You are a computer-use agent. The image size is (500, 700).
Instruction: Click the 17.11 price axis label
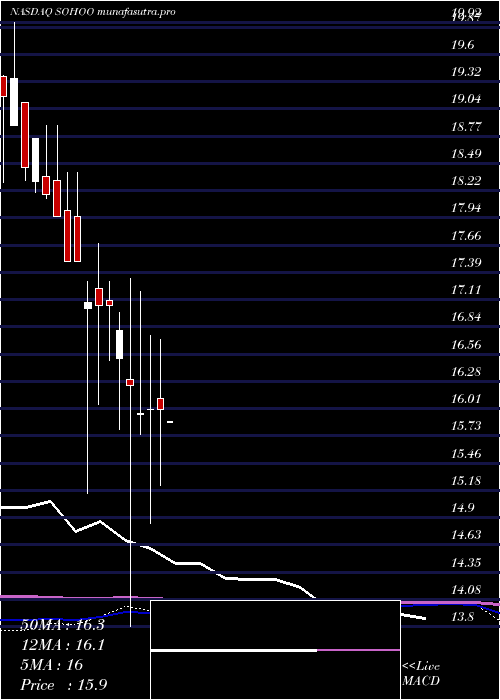pos(466,290)
